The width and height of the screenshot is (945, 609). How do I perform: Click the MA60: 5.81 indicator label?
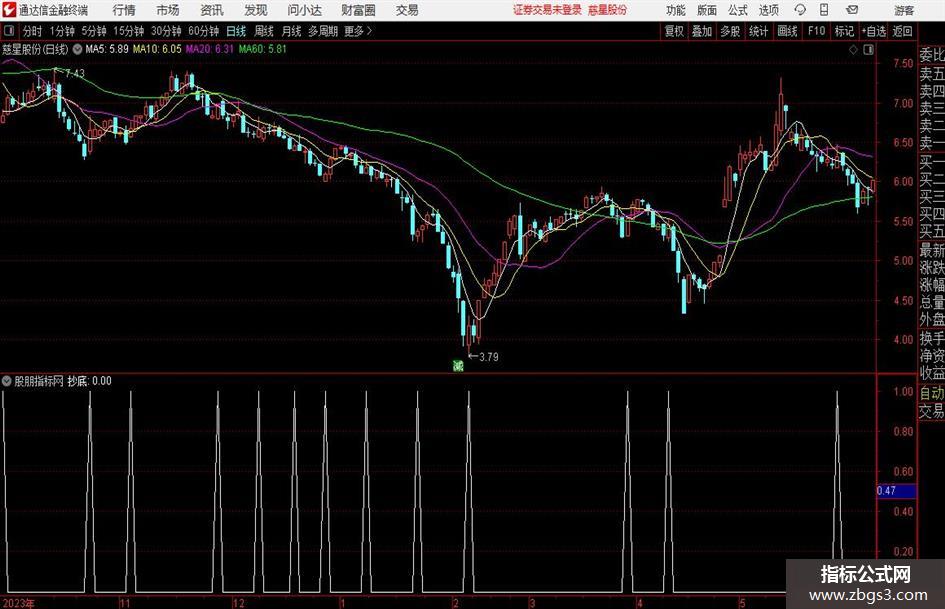[262, 49]
